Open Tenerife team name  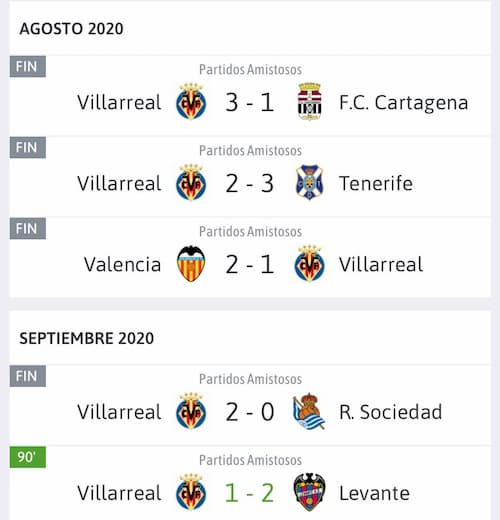point(376,183)
